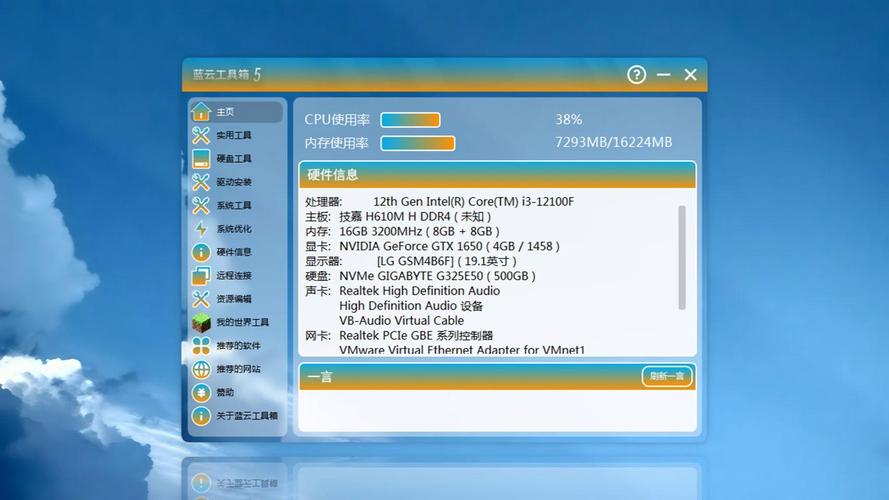Click the 硬件信息 info circle icon
The height and width of the screenshot is (500, 889).
pos(201,252)
